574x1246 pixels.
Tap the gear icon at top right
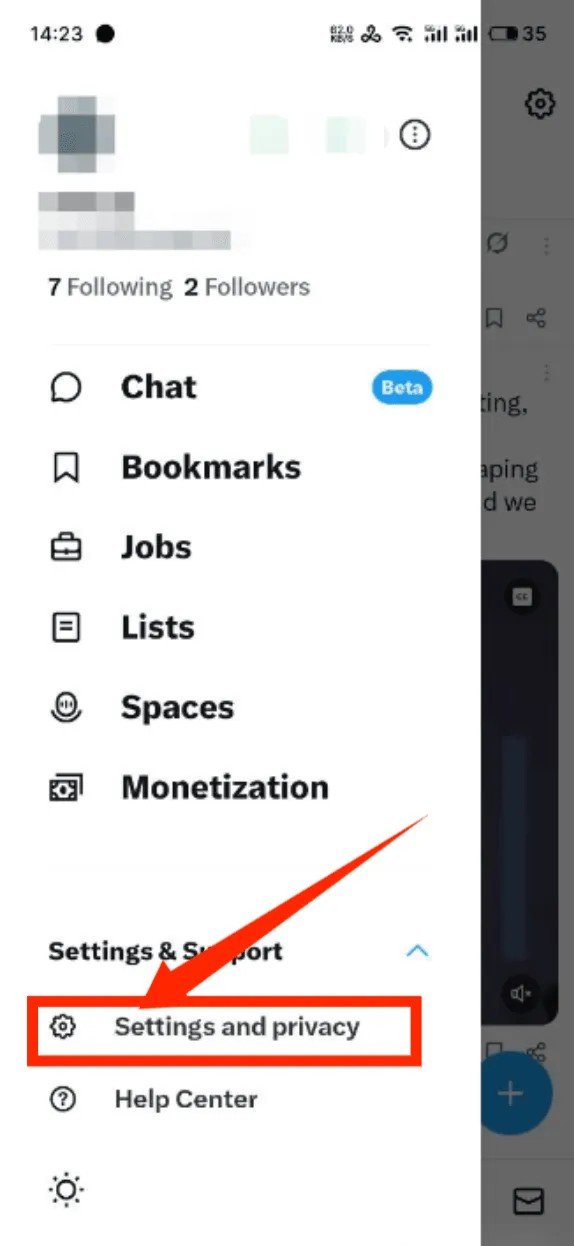540,103
